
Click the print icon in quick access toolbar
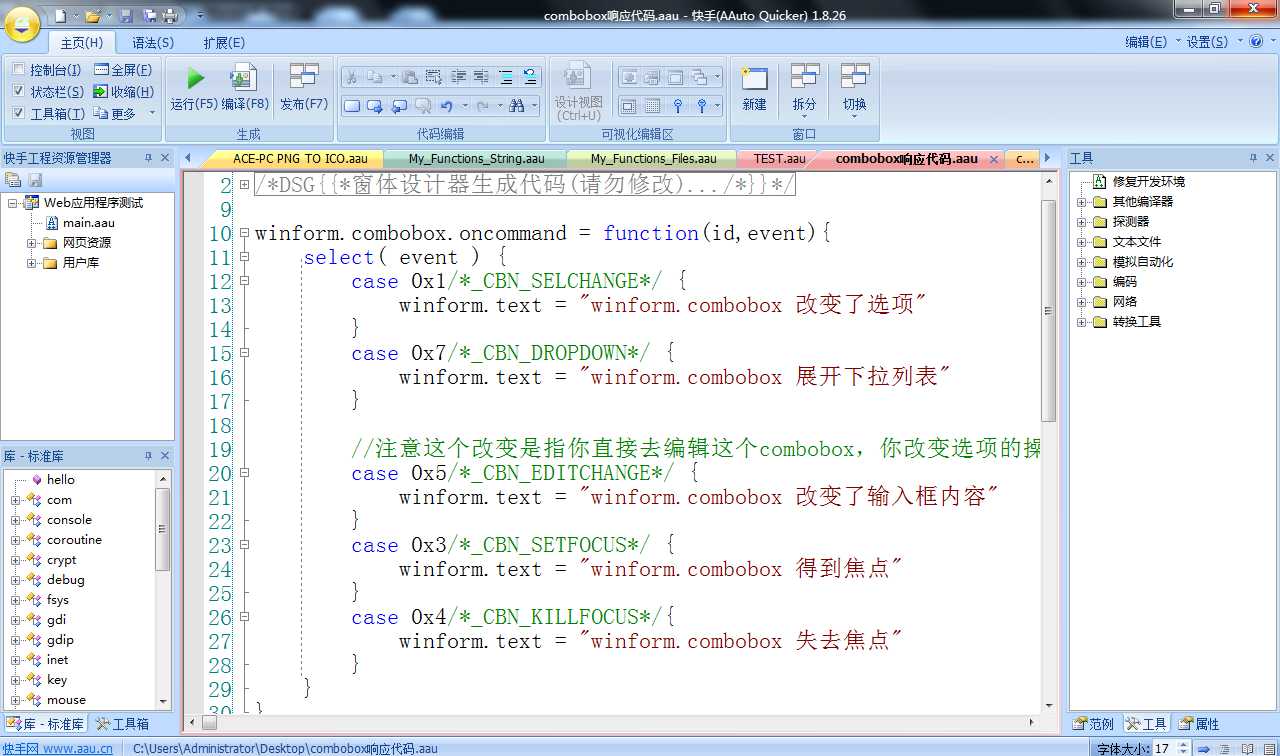(170, 15)
